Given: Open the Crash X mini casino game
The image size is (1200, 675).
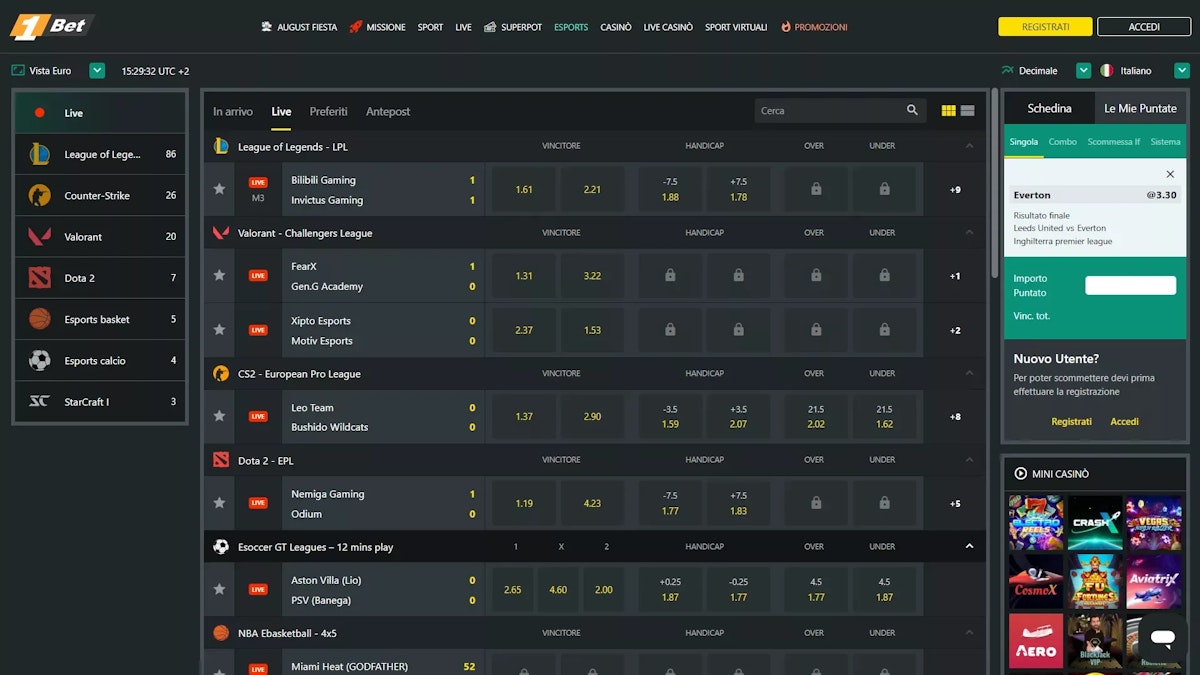Looking at the screenshot, I should tap(1095, 522).
